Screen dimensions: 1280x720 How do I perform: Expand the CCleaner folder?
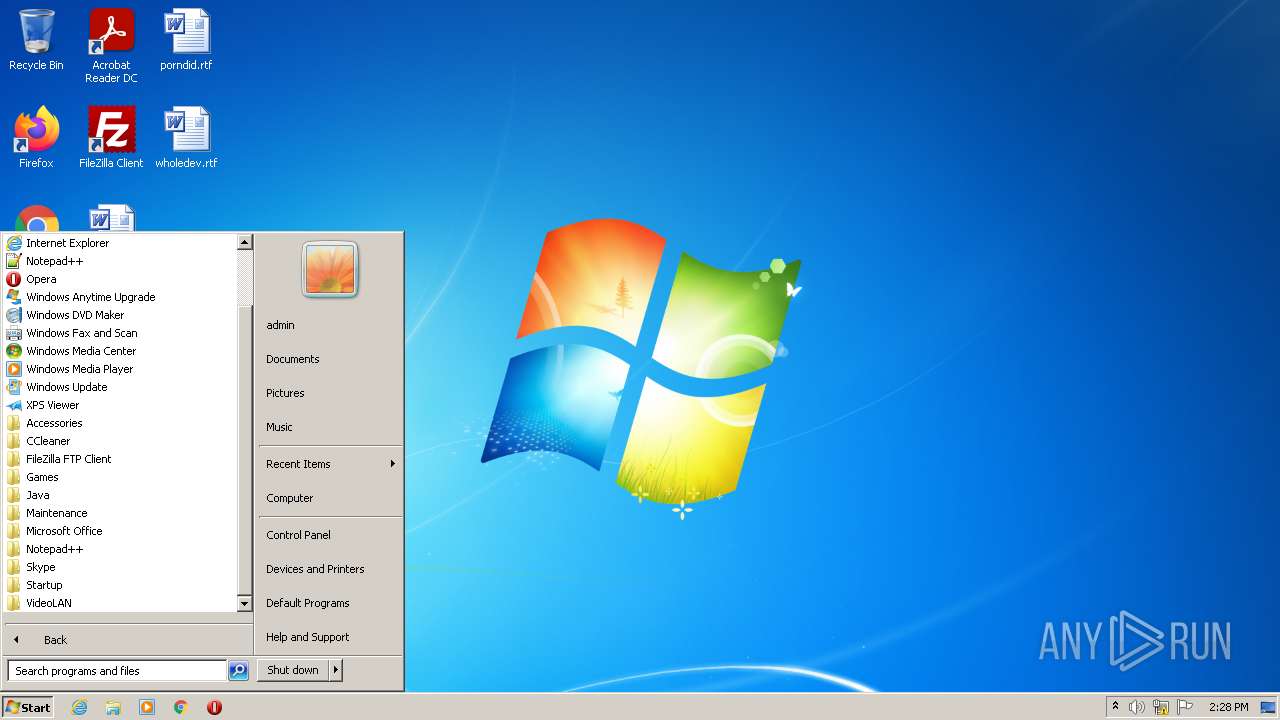point(120,441)
